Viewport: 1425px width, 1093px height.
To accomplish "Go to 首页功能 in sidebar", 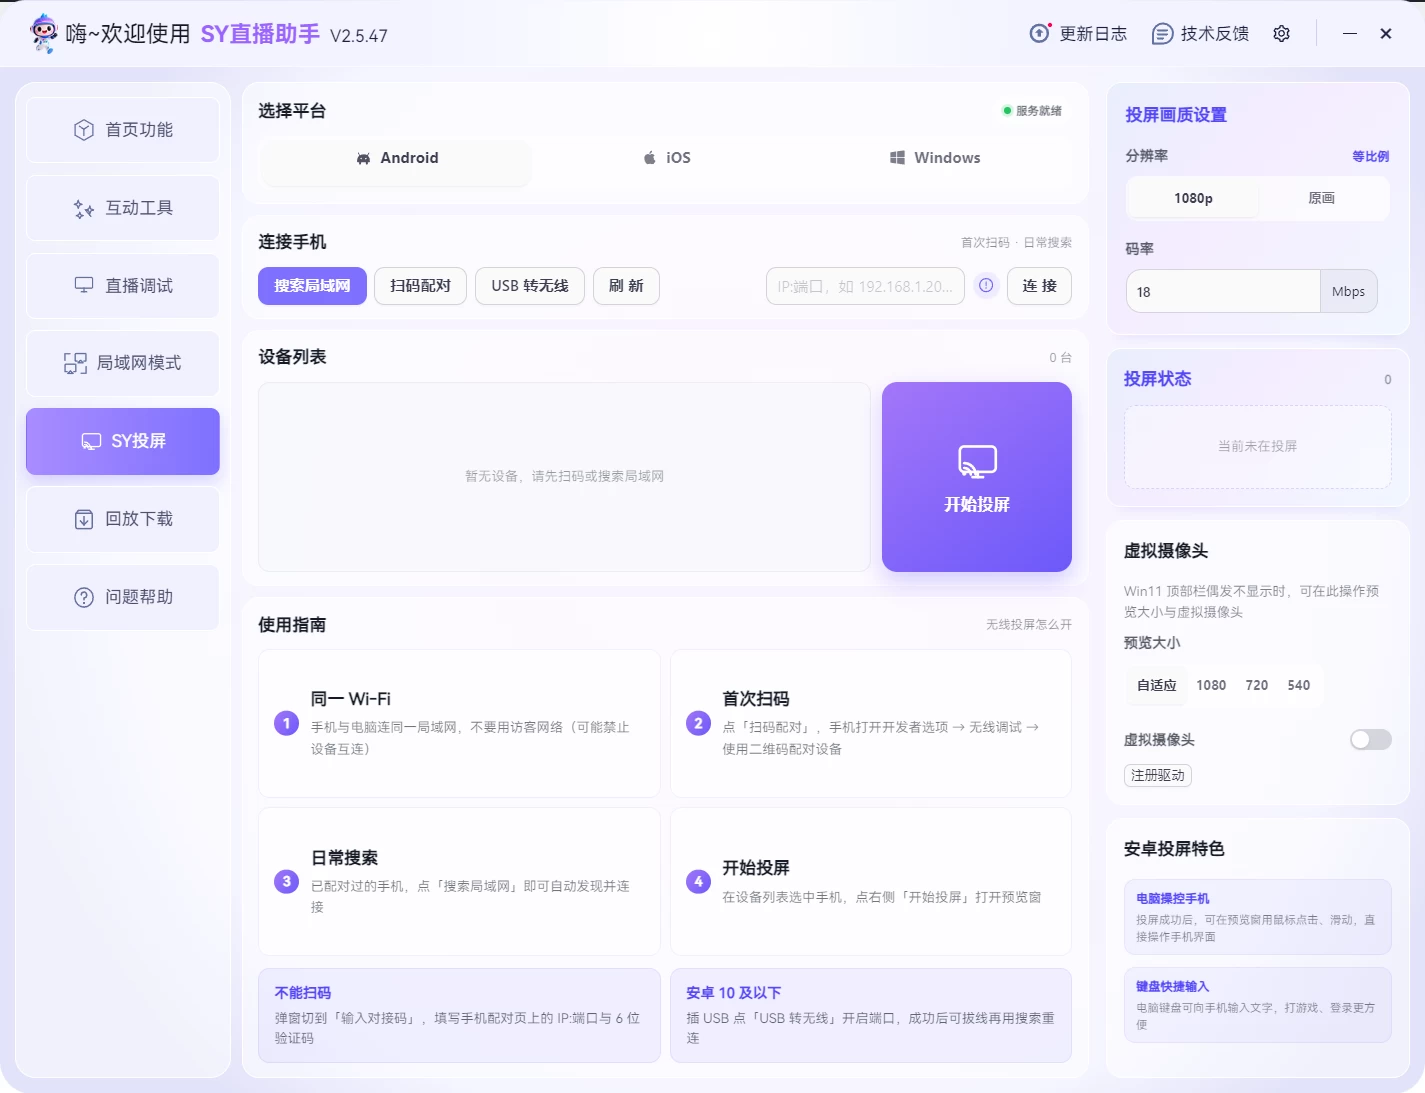I will (x=123, y=130).
